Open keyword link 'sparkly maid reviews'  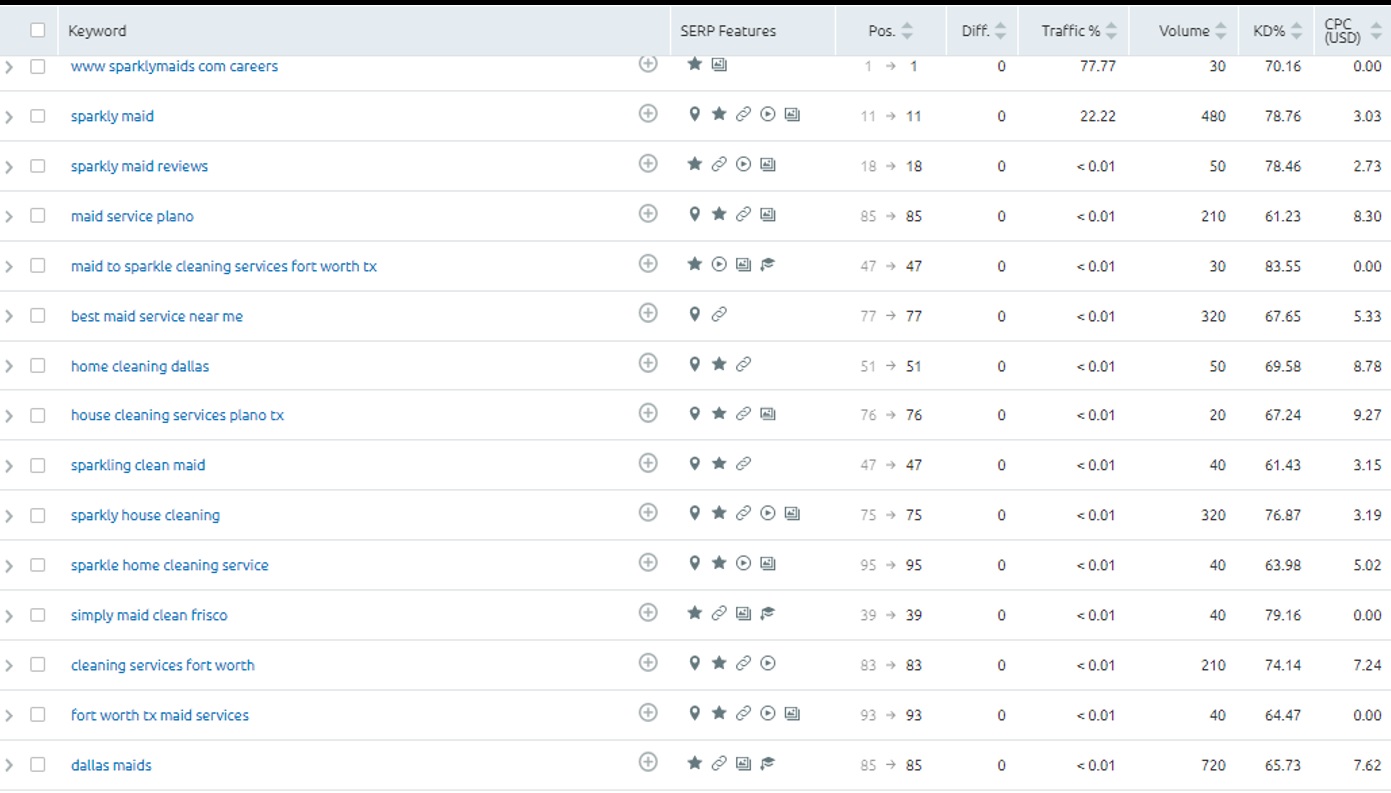pos(139,166)
